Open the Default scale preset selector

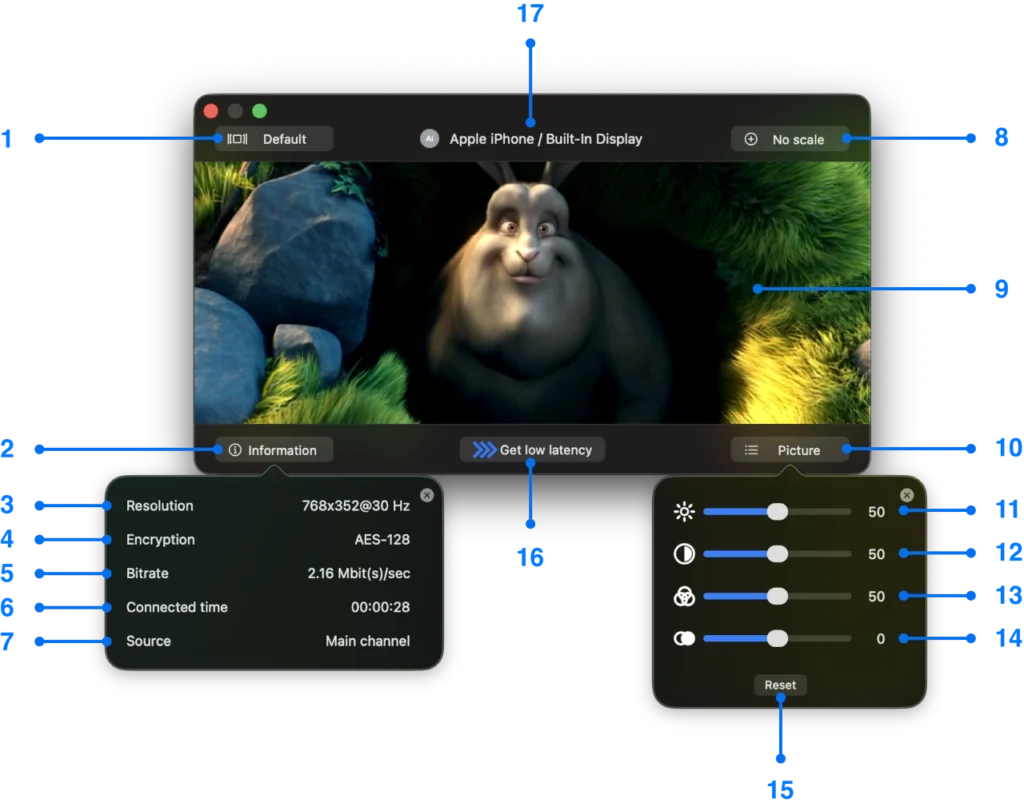[275, 138]
